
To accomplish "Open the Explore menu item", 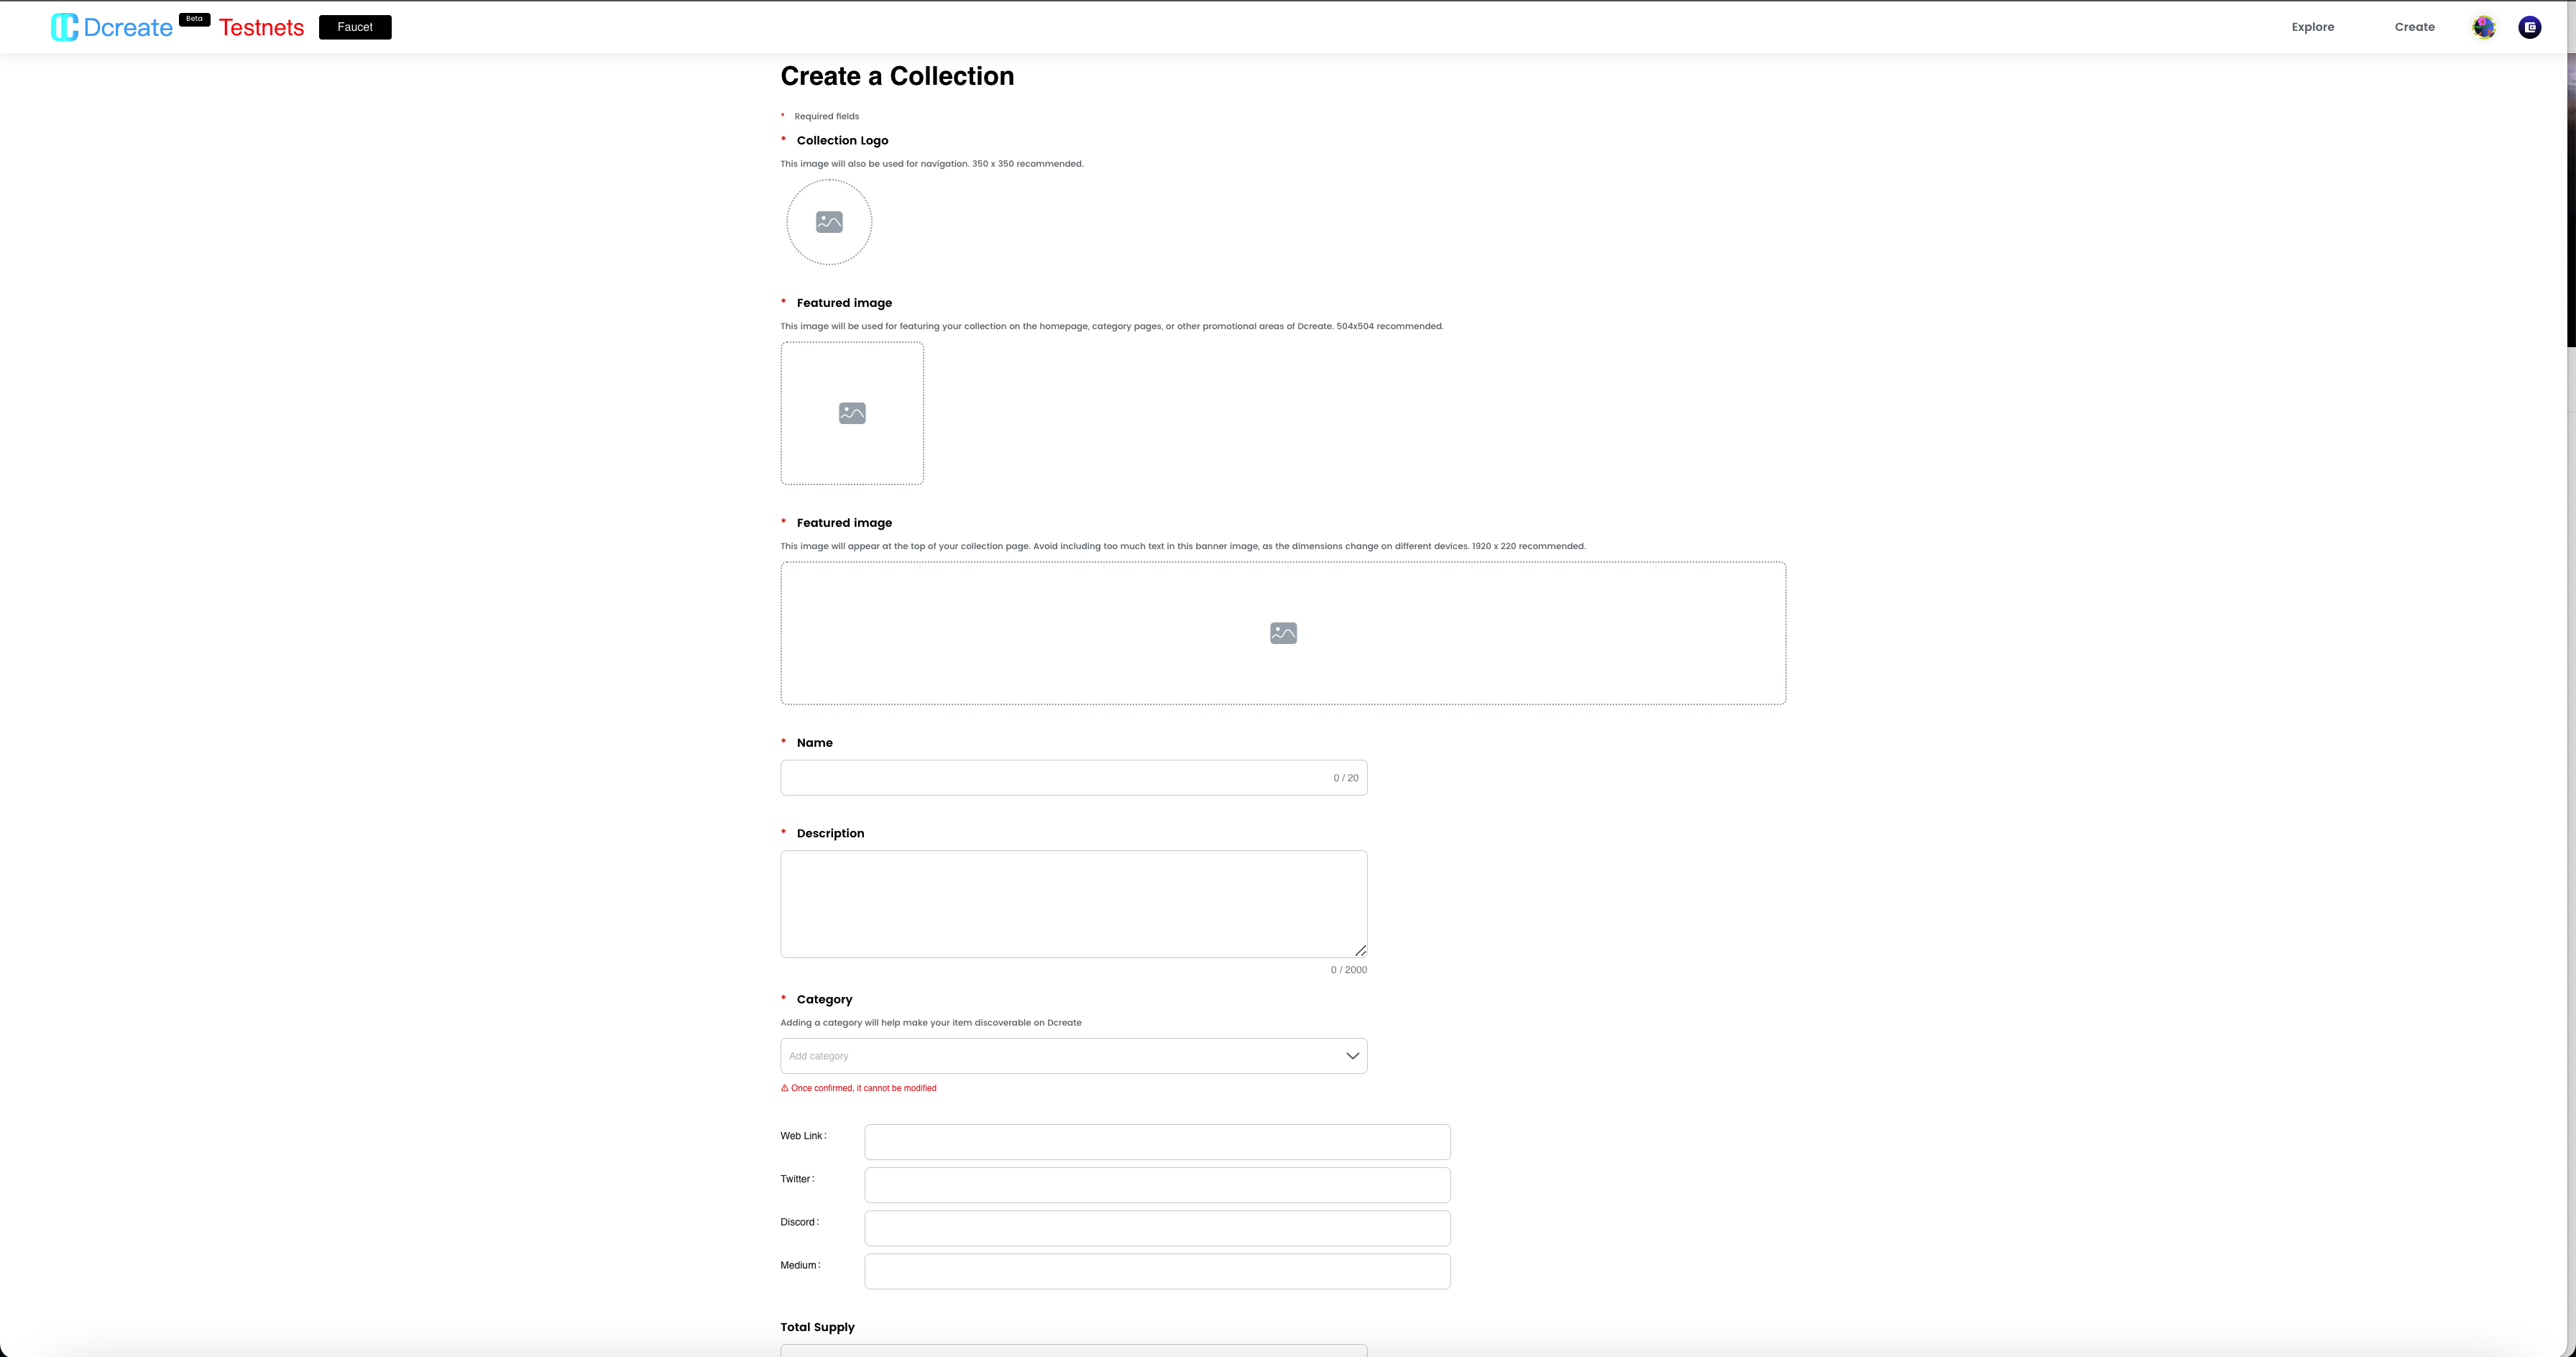I will click(2312, 27).
